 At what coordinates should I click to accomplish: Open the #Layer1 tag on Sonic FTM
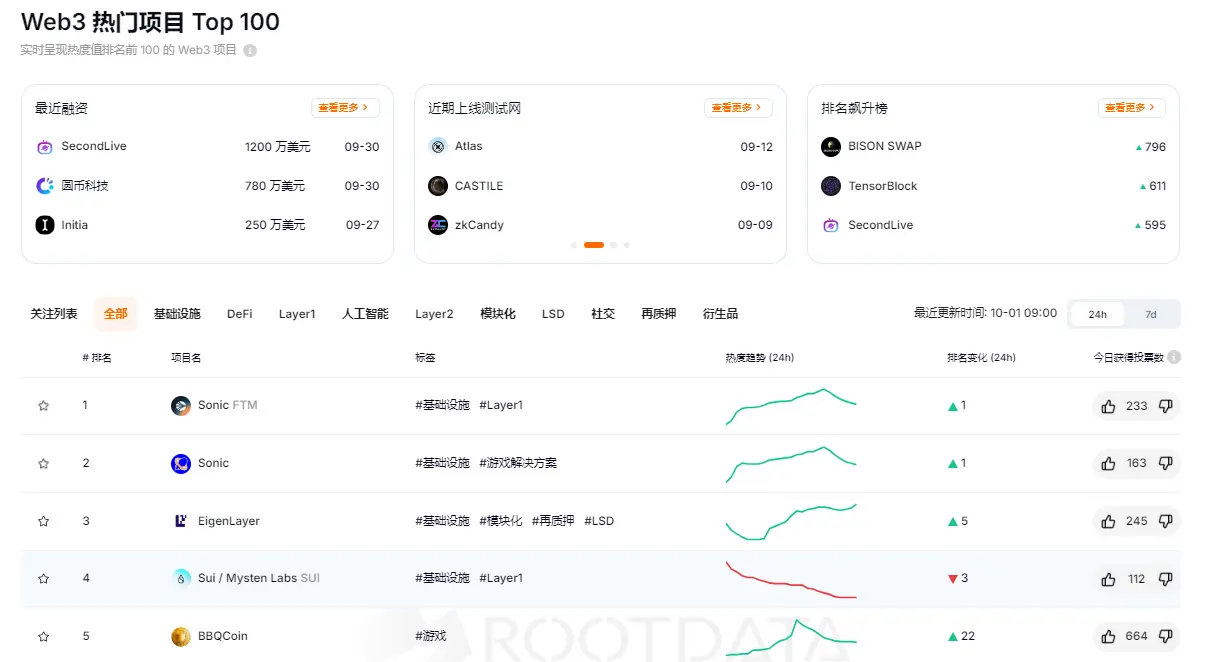pyautogui.click(x=501, y=405)
